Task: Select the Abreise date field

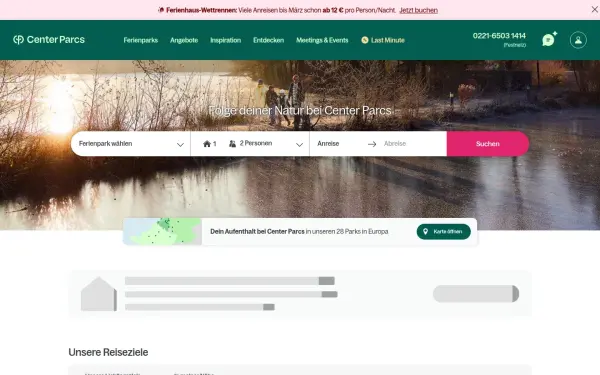Action: 395,143
